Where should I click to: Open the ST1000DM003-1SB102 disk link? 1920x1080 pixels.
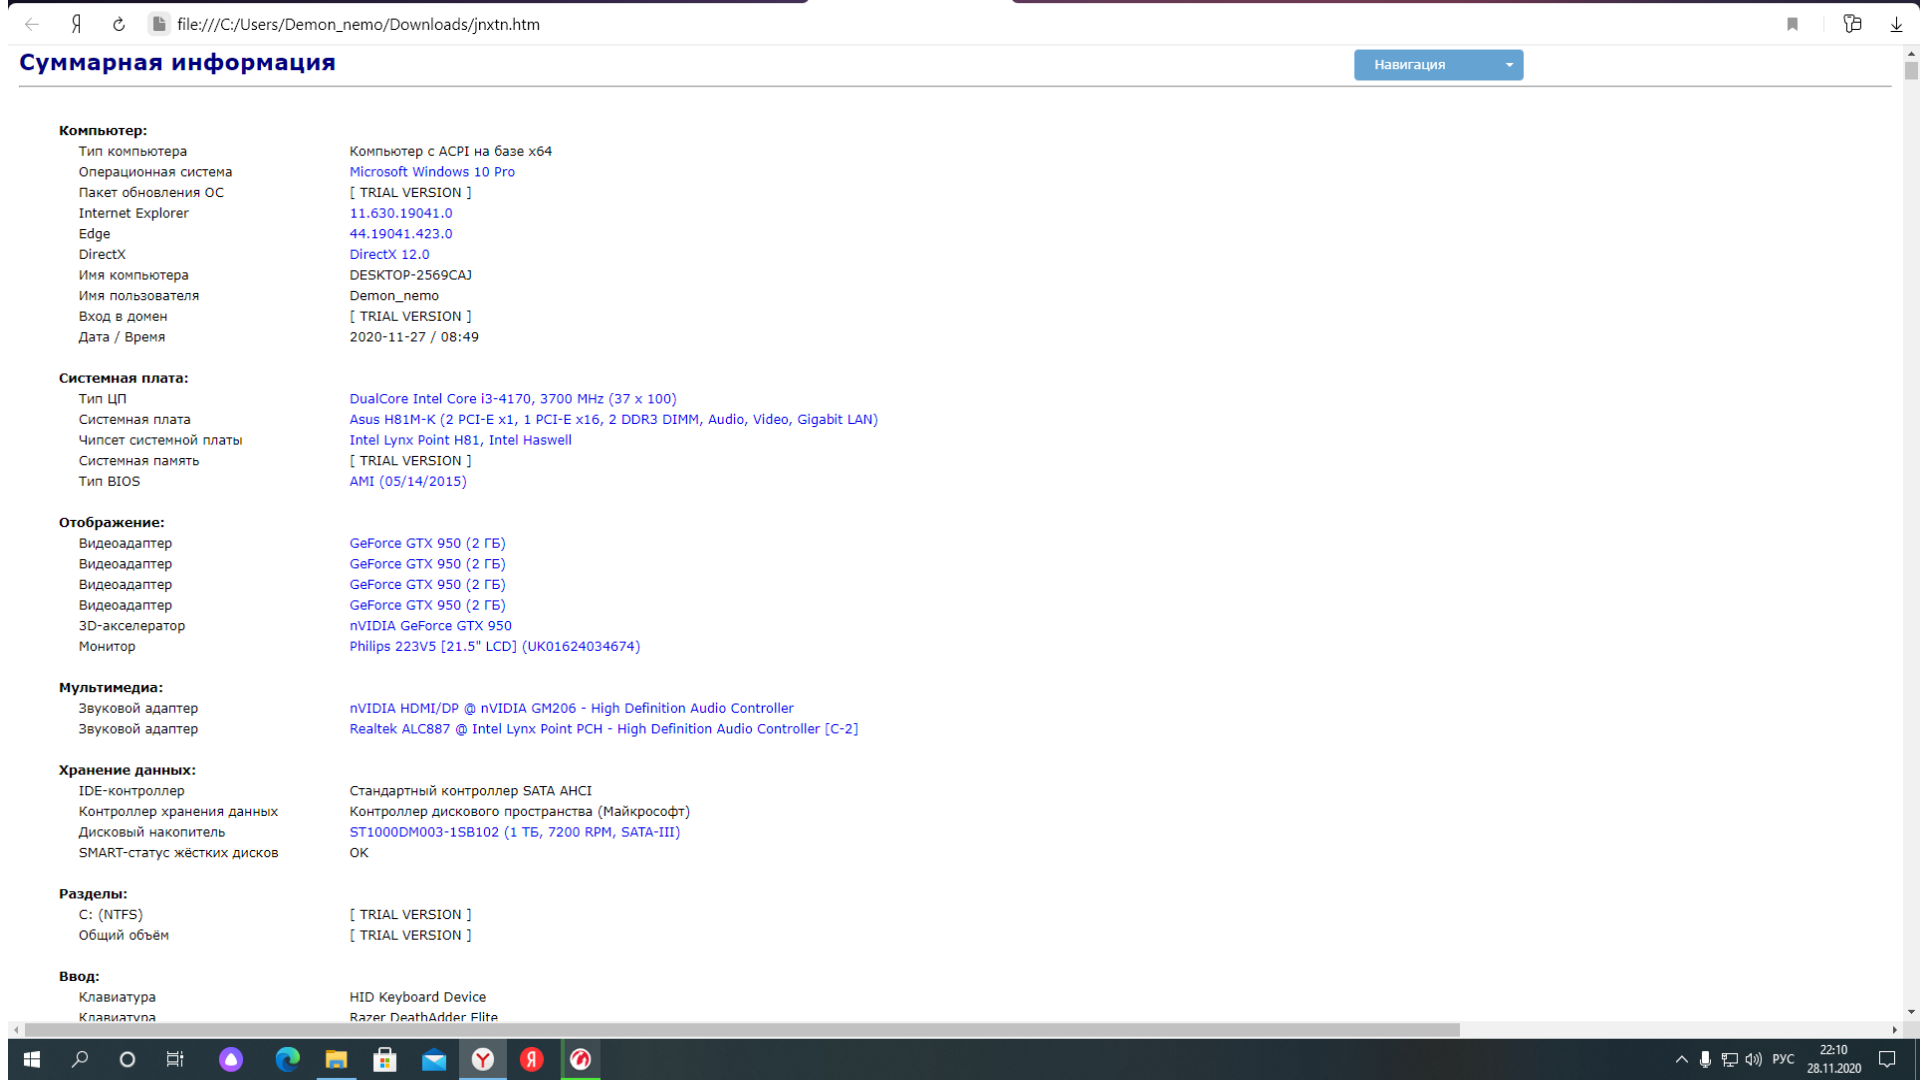click(x=514, y=832)
